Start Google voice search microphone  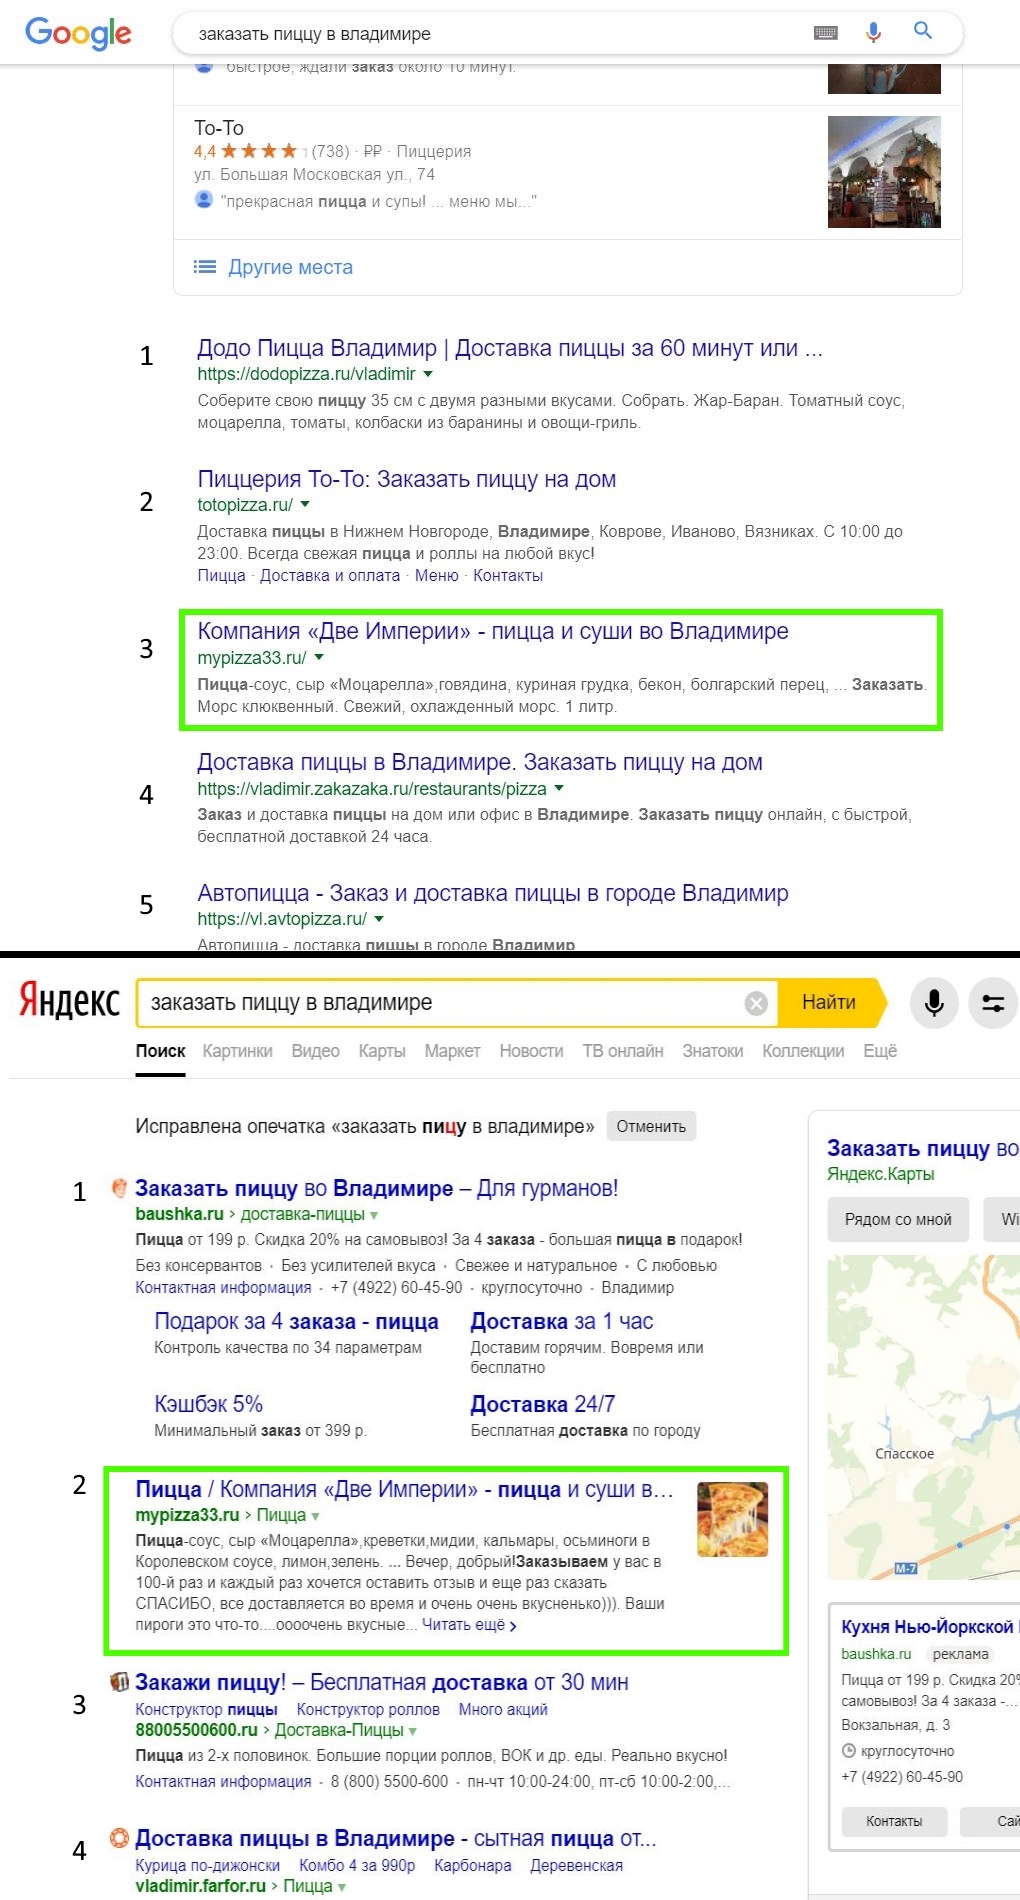pos(873,32)
